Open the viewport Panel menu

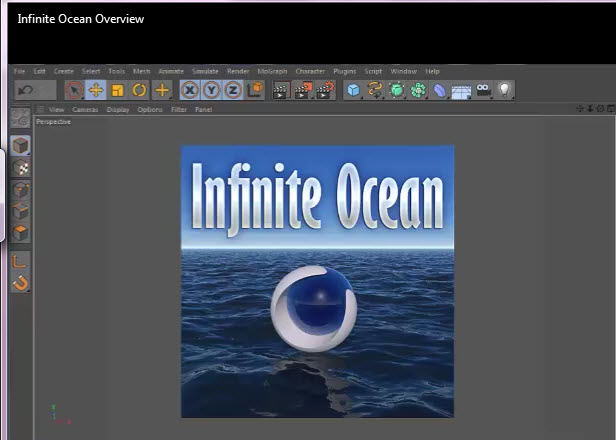click(204, 110)
